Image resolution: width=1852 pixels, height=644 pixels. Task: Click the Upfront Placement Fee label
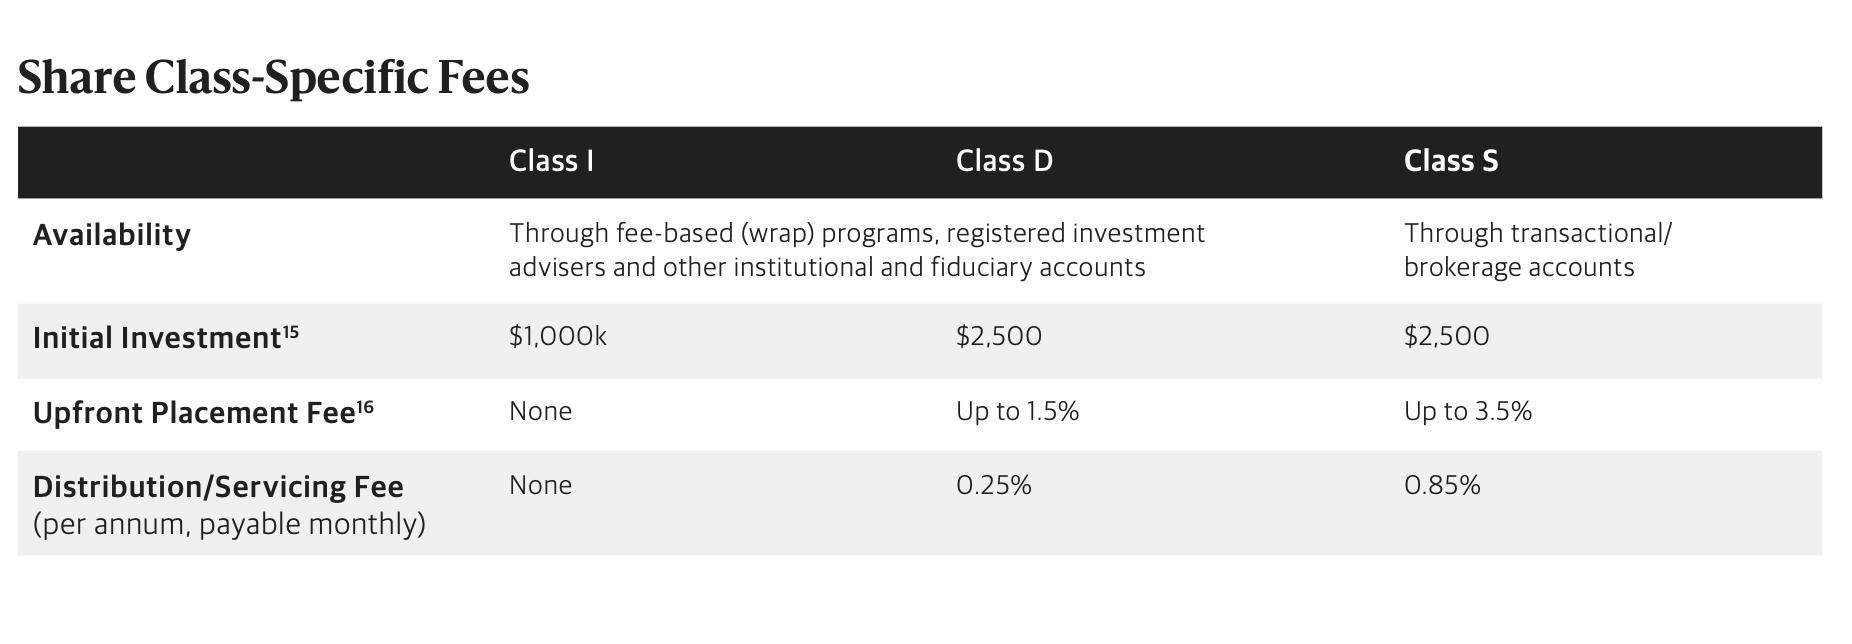click(194, 413)
